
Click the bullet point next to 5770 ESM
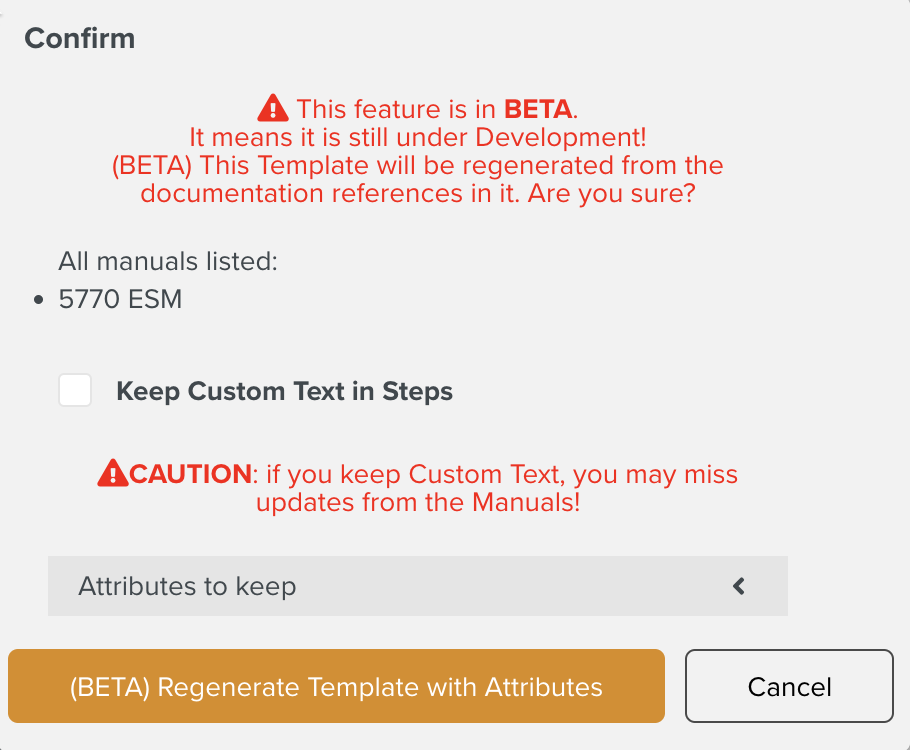[37, 298]
